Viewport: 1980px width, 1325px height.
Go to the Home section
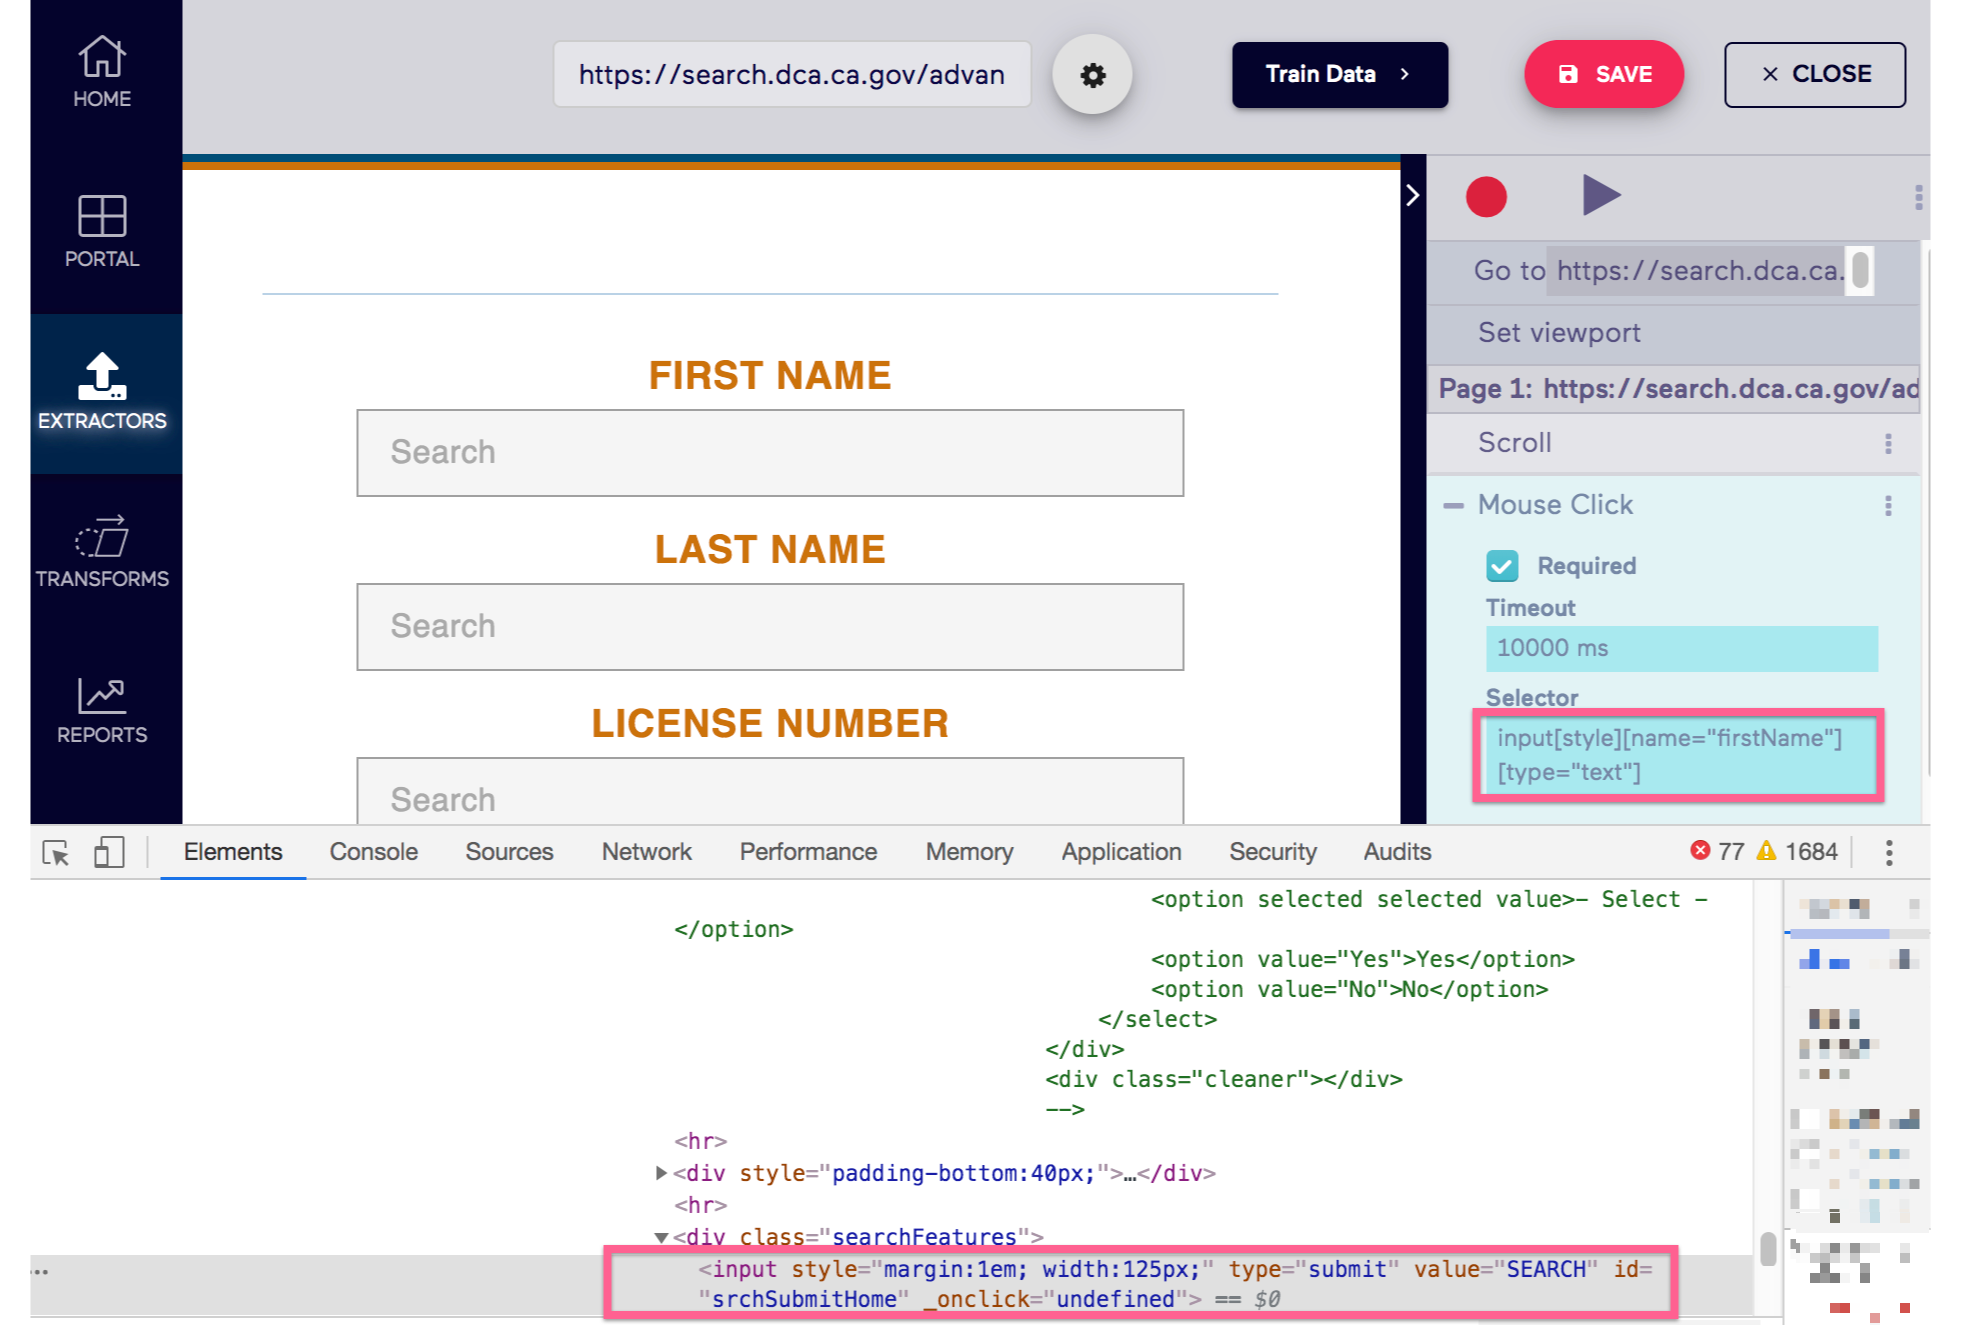point(101,68)
